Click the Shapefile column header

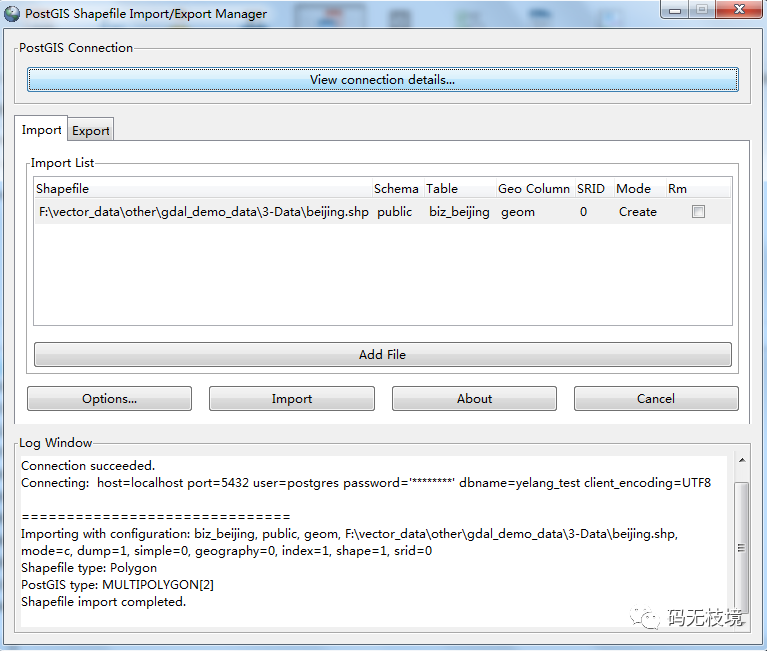click(x=203, y=189)
